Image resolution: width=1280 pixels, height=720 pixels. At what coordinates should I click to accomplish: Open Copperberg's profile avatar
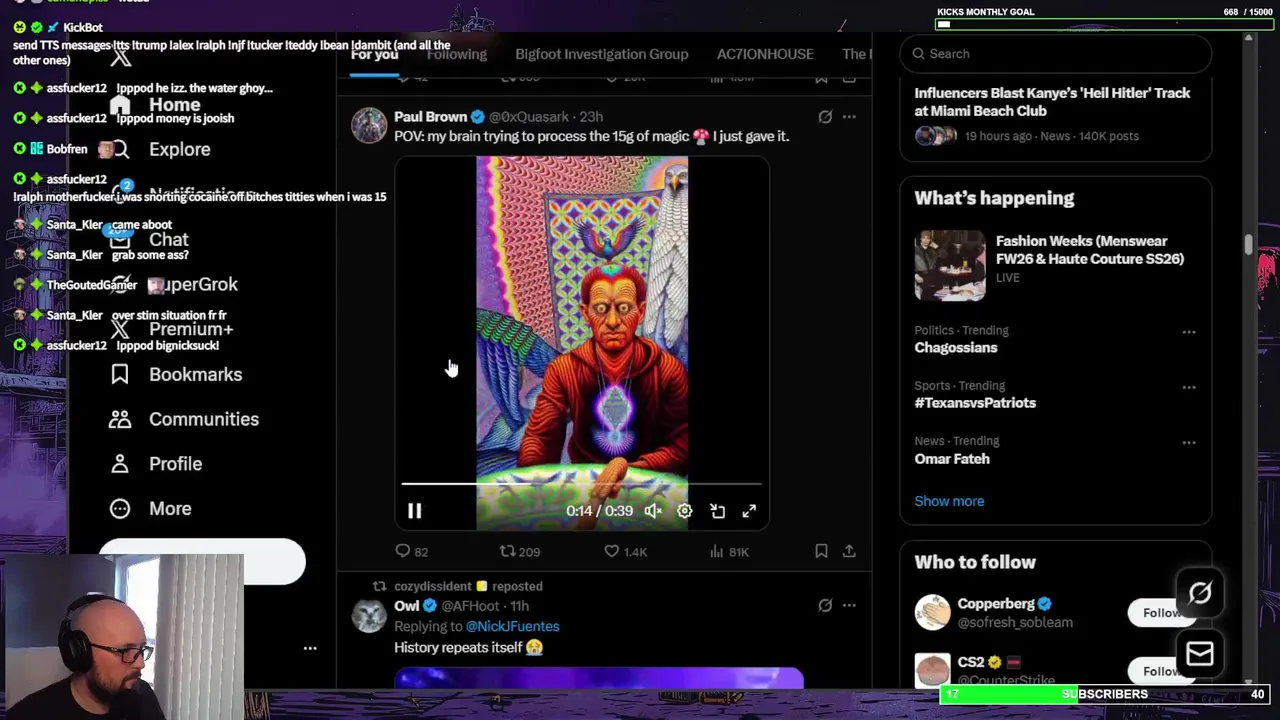pos(933,612)
